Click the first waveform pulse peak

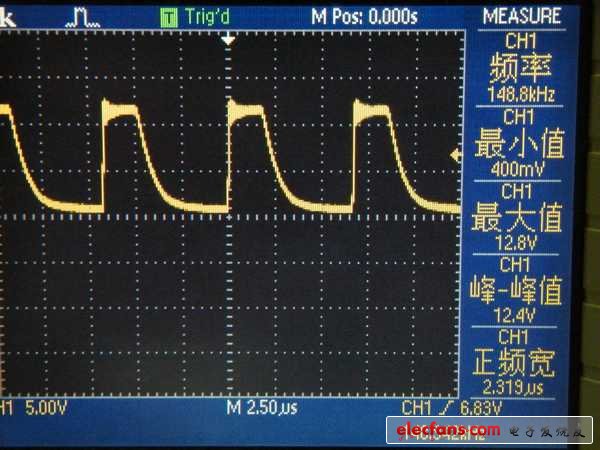pyautogui.click(x=122, y=109)
